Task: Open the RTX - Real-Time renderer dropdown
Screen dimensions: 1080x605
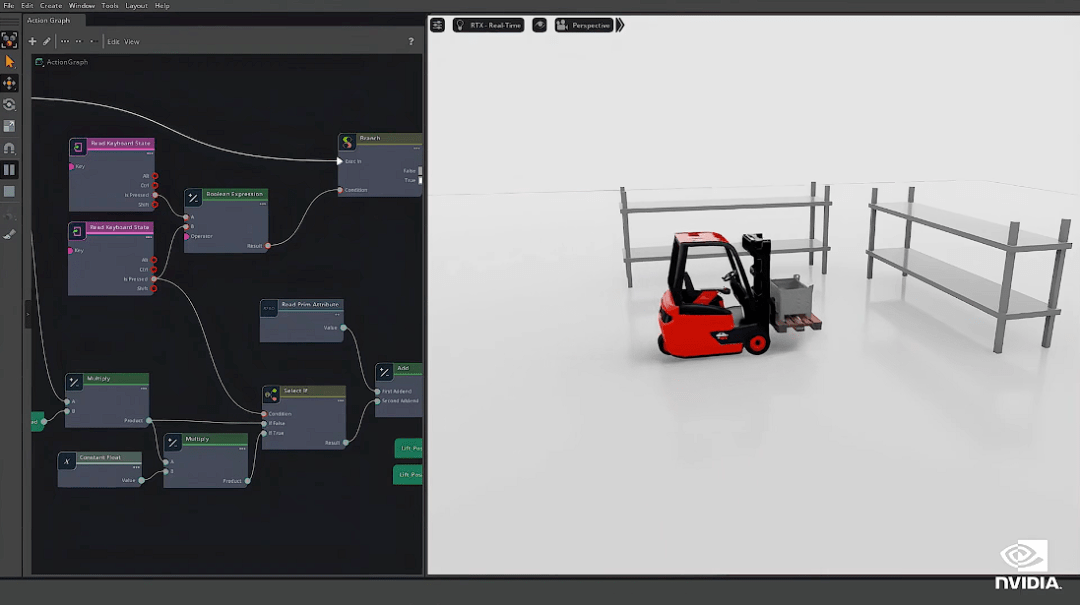Action: click(488, 25)
